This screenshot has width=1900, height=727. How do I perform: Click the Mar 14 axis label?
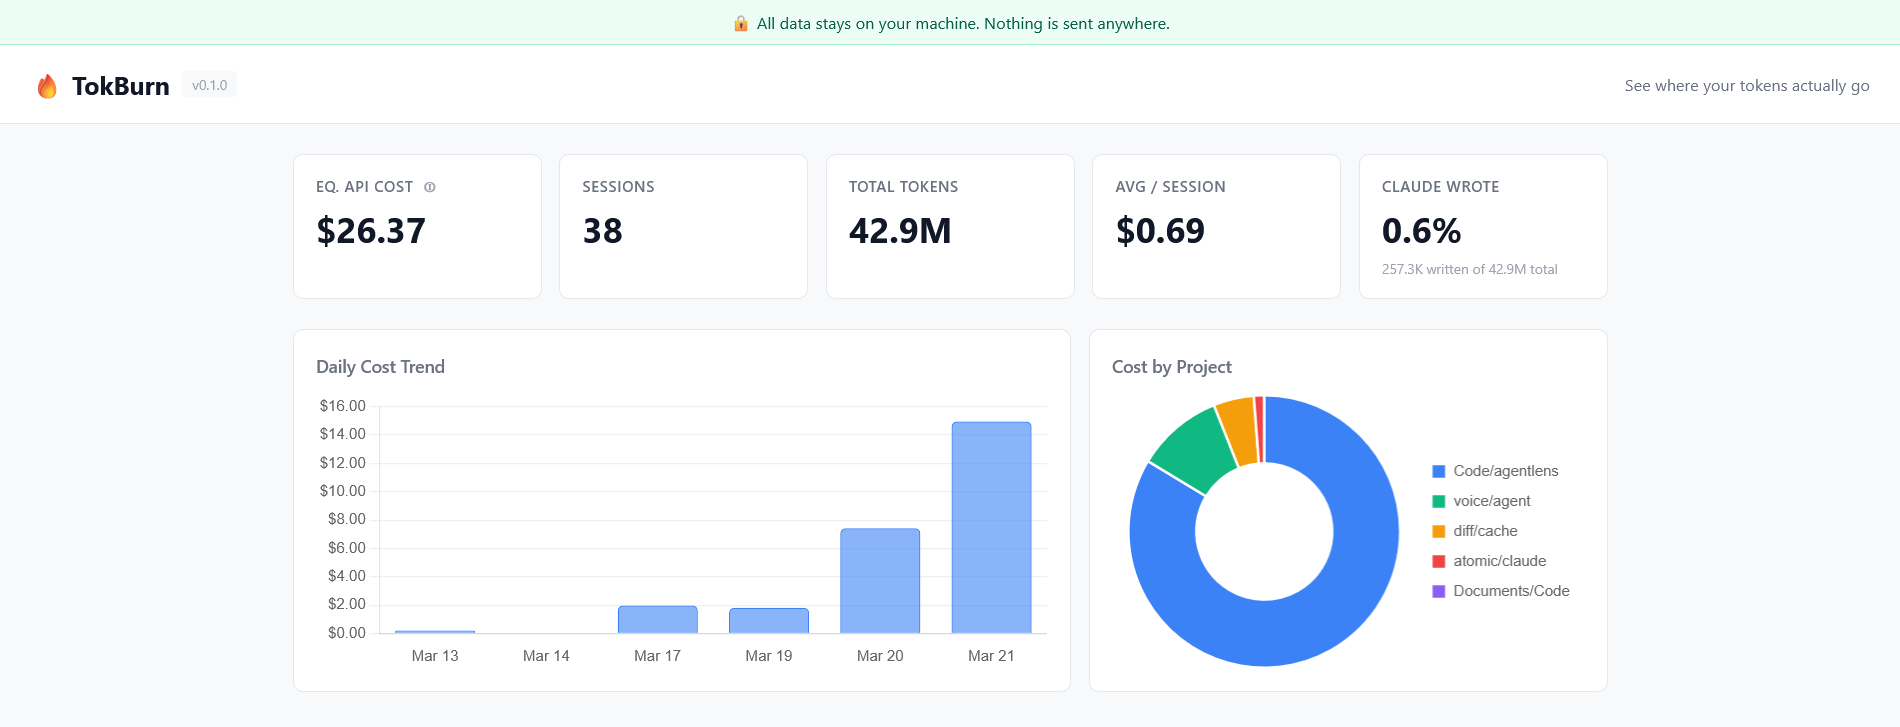pos(546,656)
